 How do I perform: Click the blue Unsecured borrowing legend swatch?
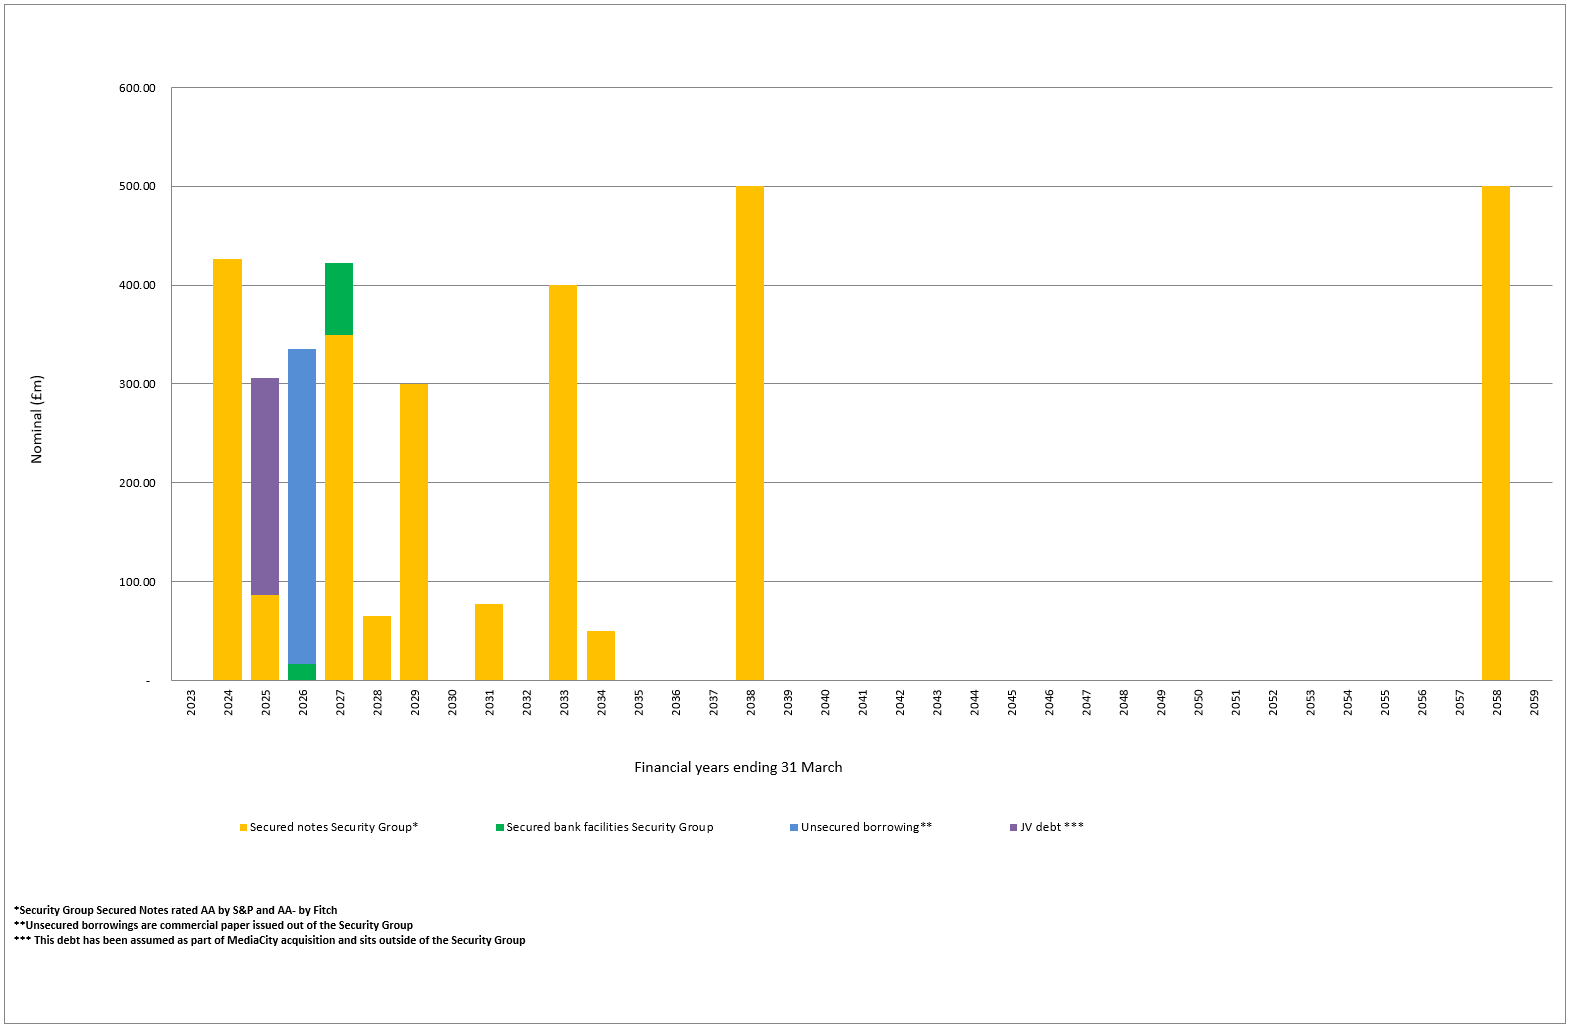pos(794,828)
